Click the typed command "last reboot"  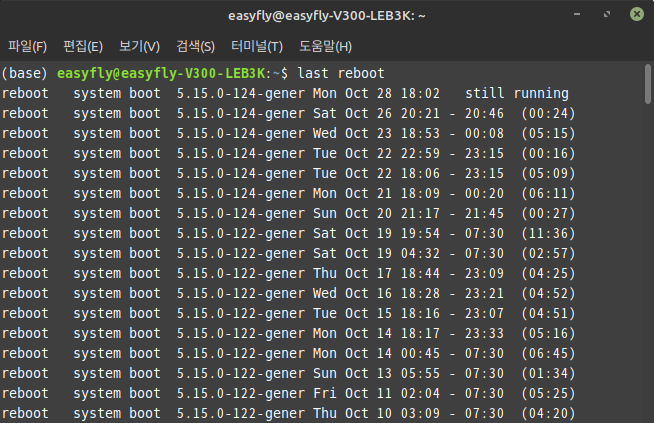click(x=341, y=73)
